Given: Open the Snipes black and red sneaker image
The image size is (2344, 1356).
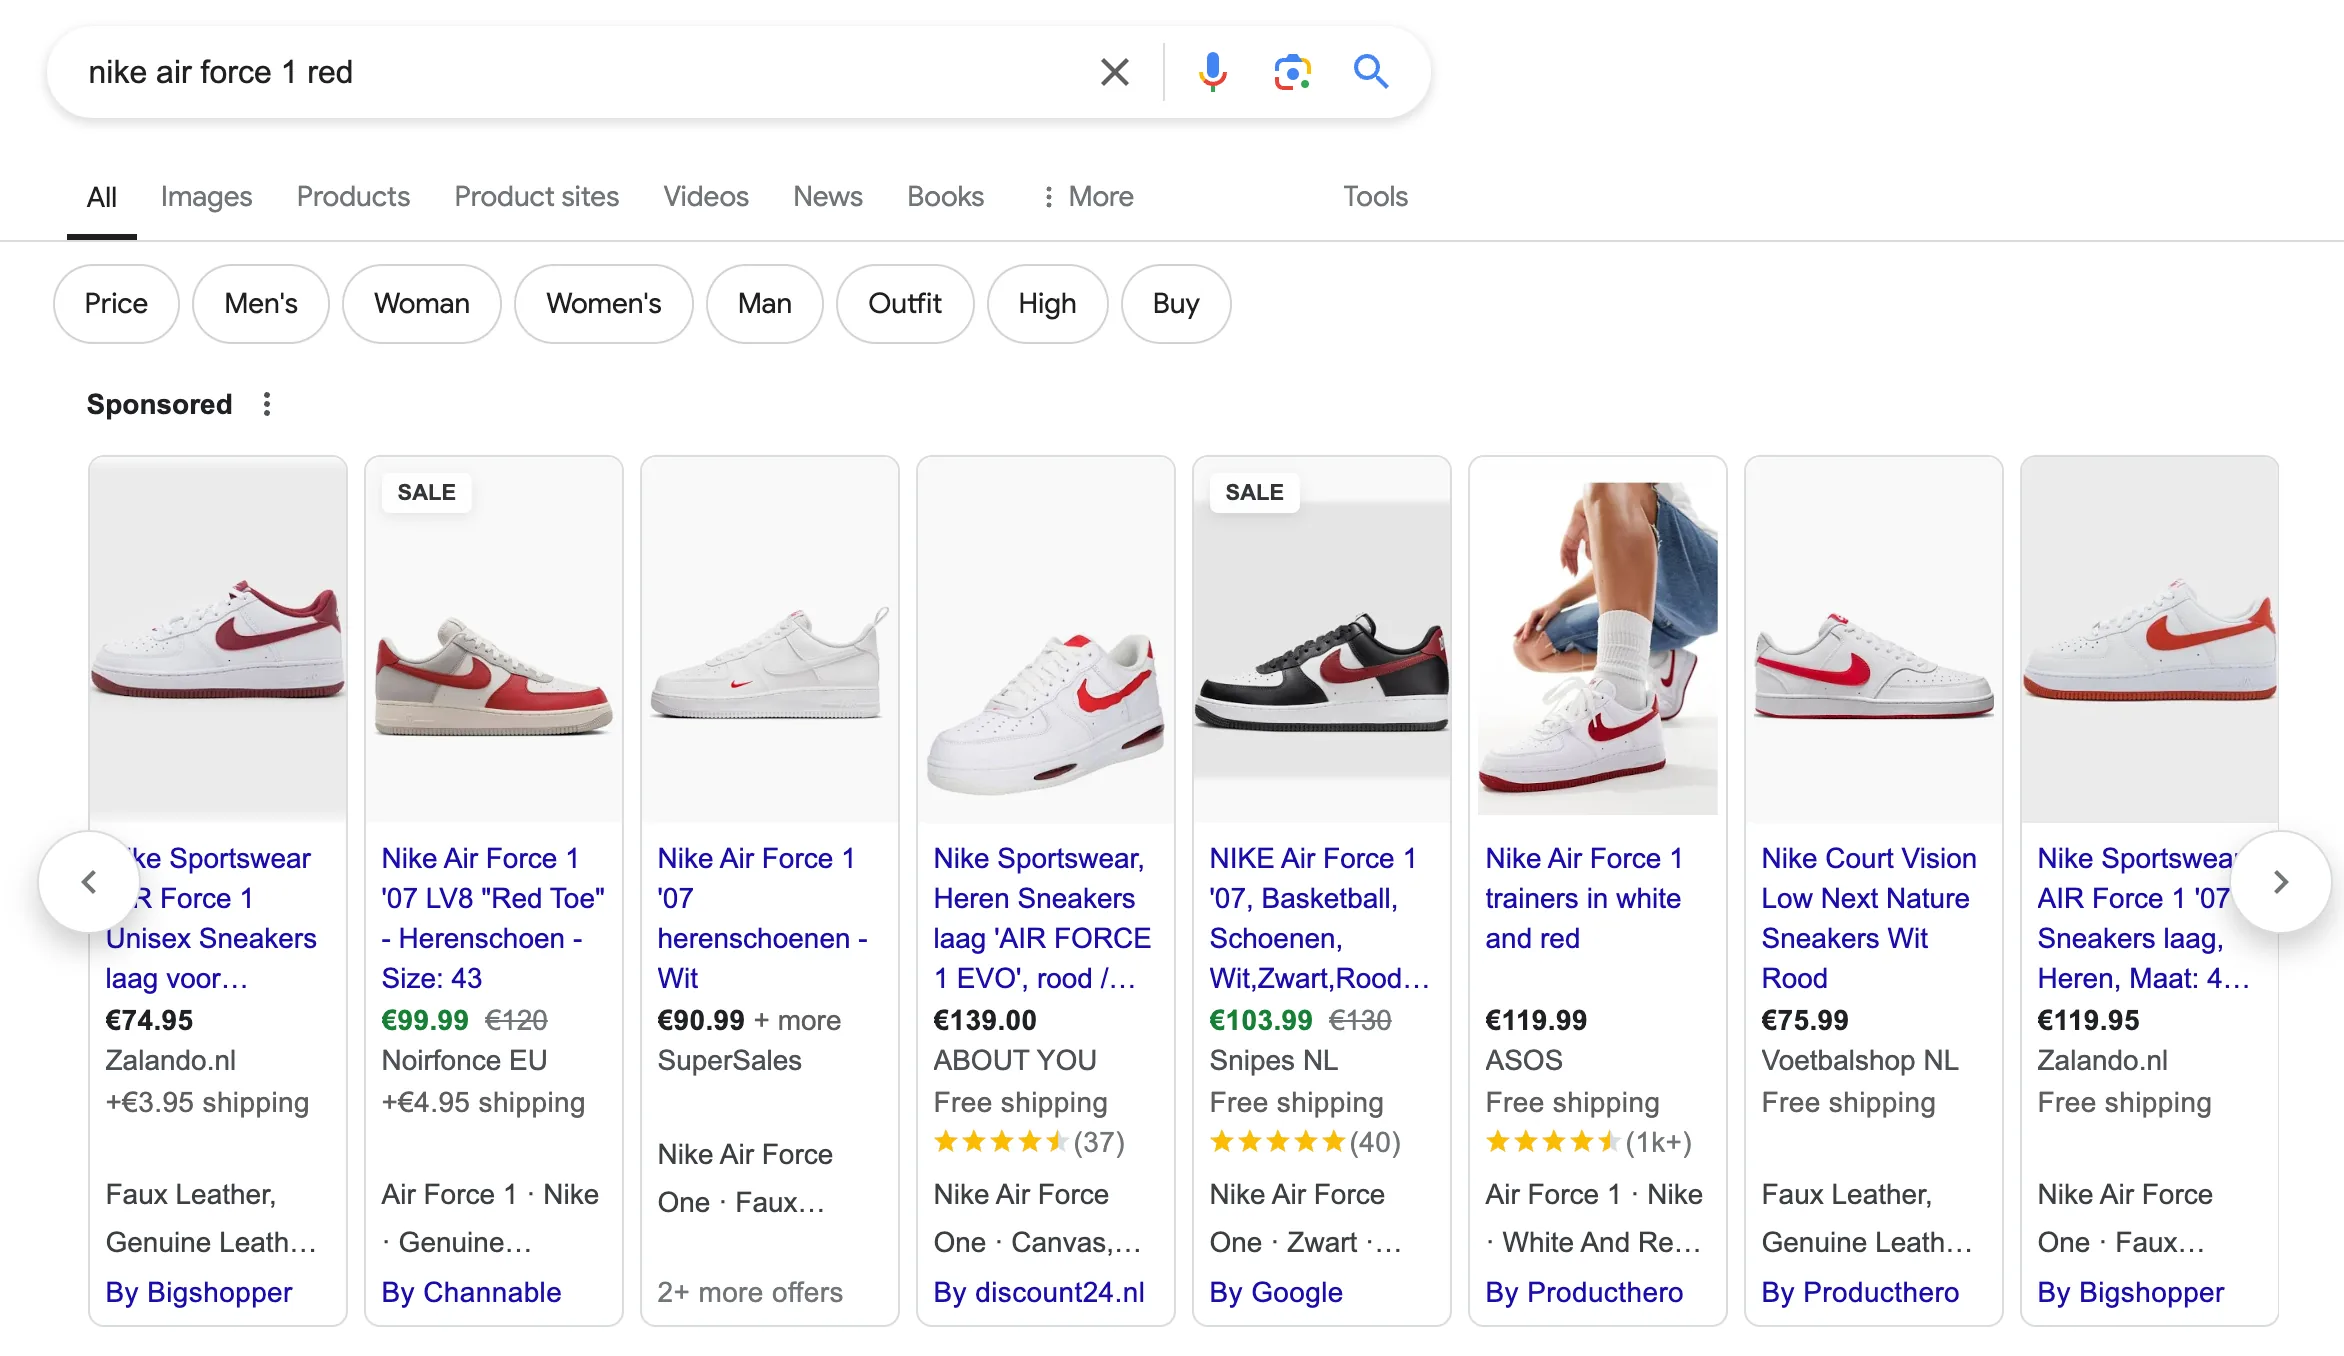Looking at the screenshot, I should click(1322, 640).
